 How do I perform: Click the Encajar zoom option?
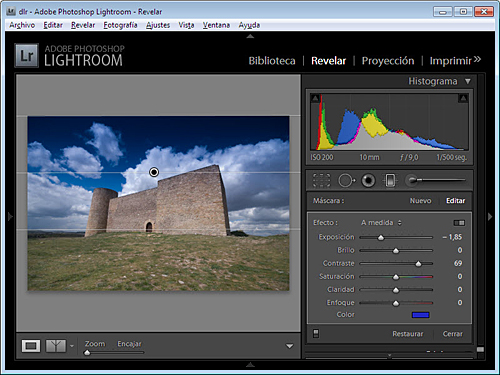tap(129, 344)
